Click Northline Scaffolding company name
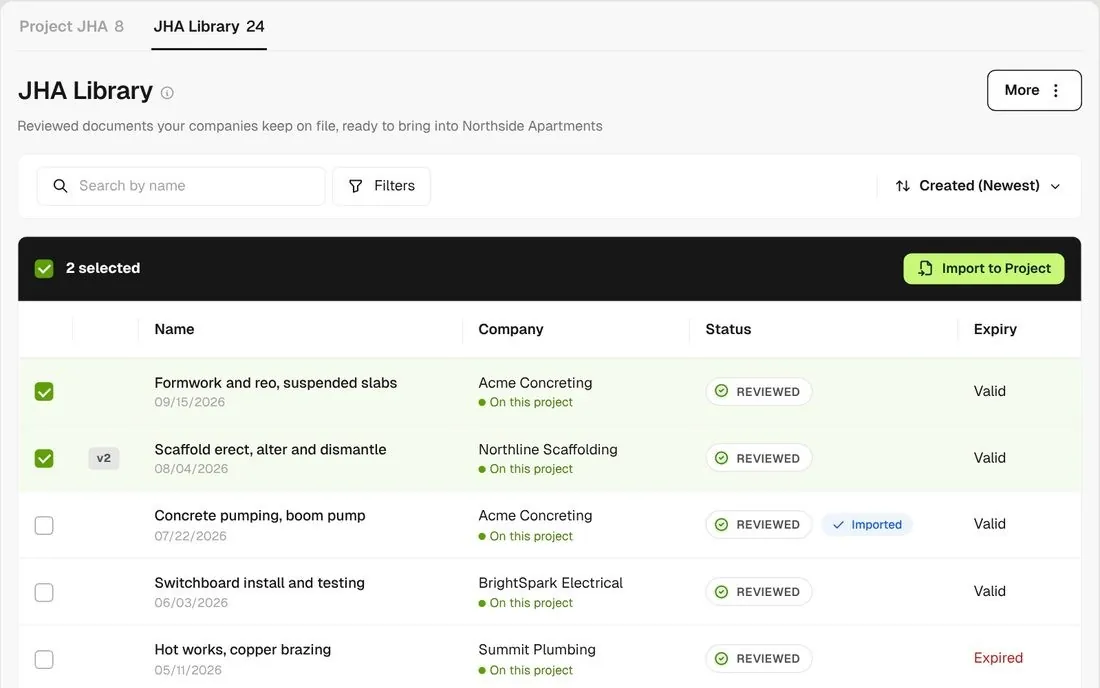Viewport: 1100px width, 688px height. (548, 450)
